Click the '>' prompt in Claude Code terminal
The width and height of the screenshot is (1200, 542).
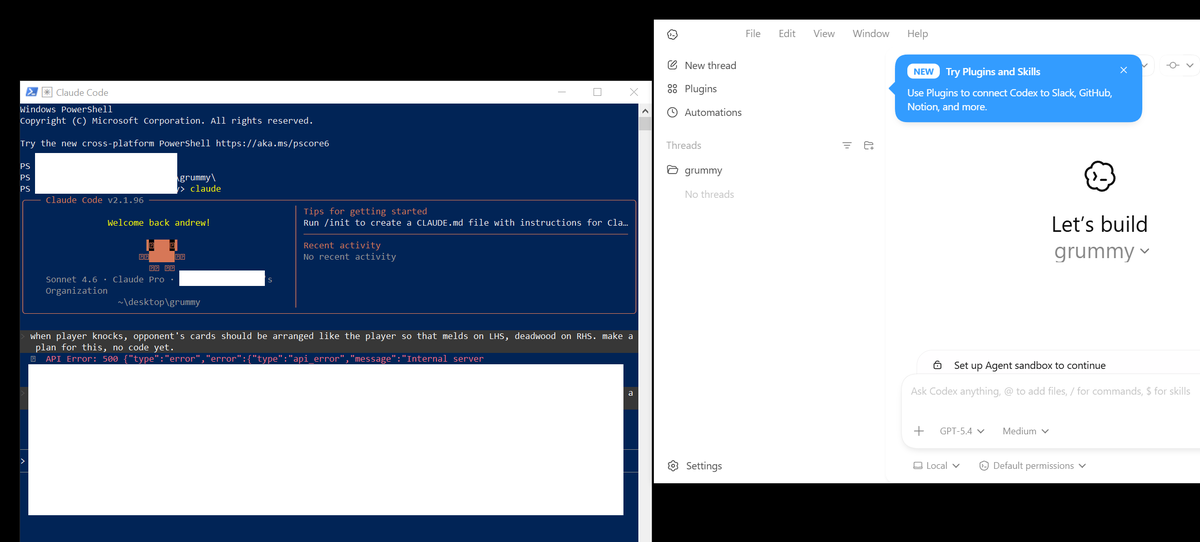tap(24, 462)
